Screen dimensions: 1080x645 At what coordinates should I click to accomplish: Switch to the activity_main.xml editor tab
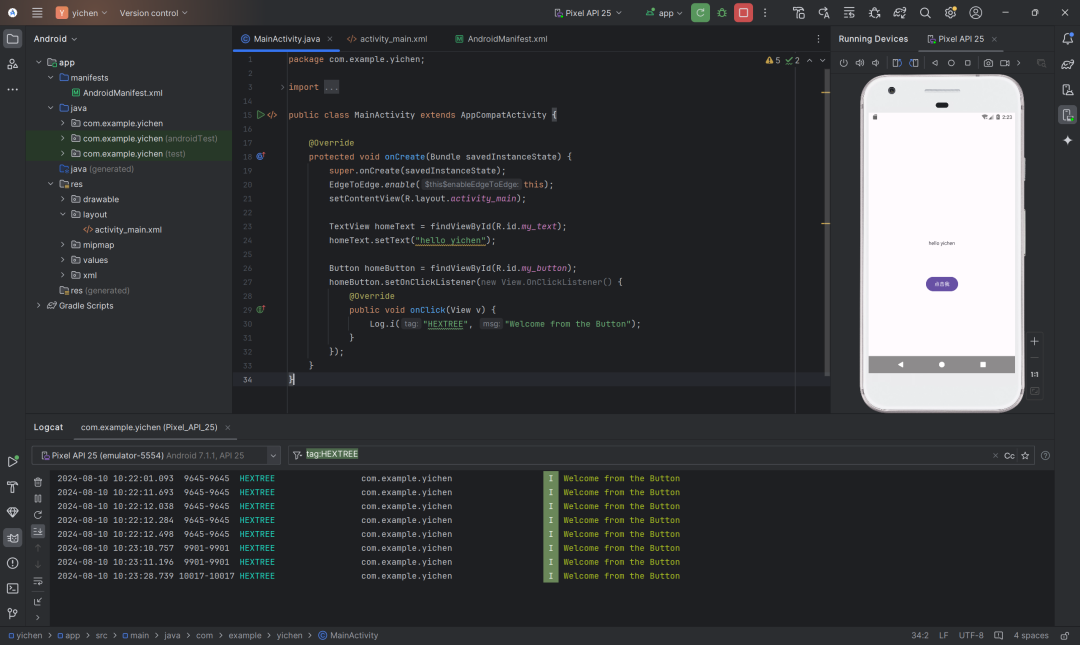(392, 39)
